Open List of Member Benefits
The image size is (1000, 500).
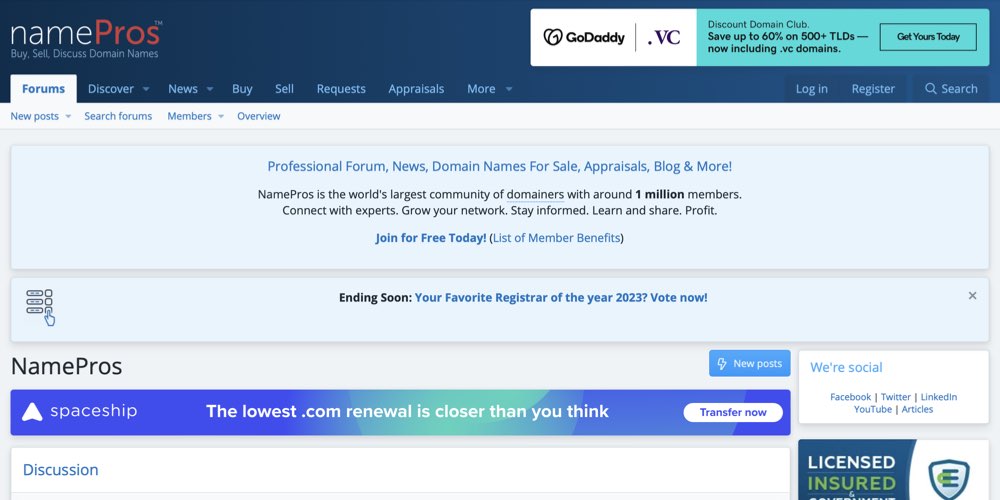click(x=556, y=238)
